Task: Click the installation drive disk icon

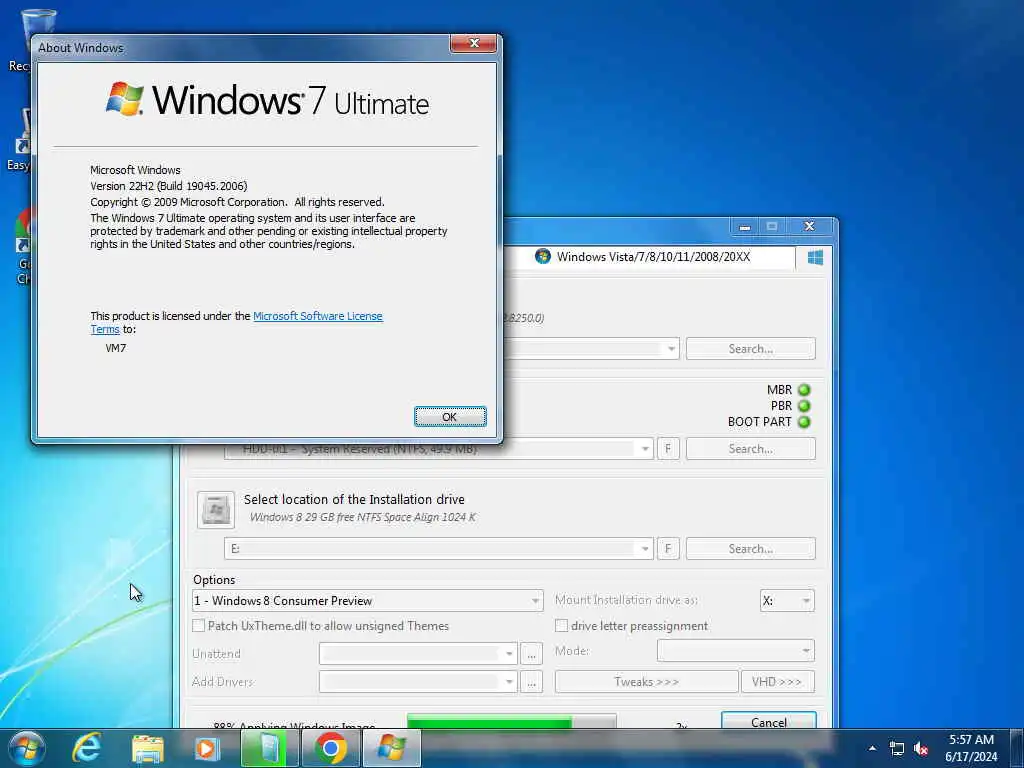Action: pos(216,509)
